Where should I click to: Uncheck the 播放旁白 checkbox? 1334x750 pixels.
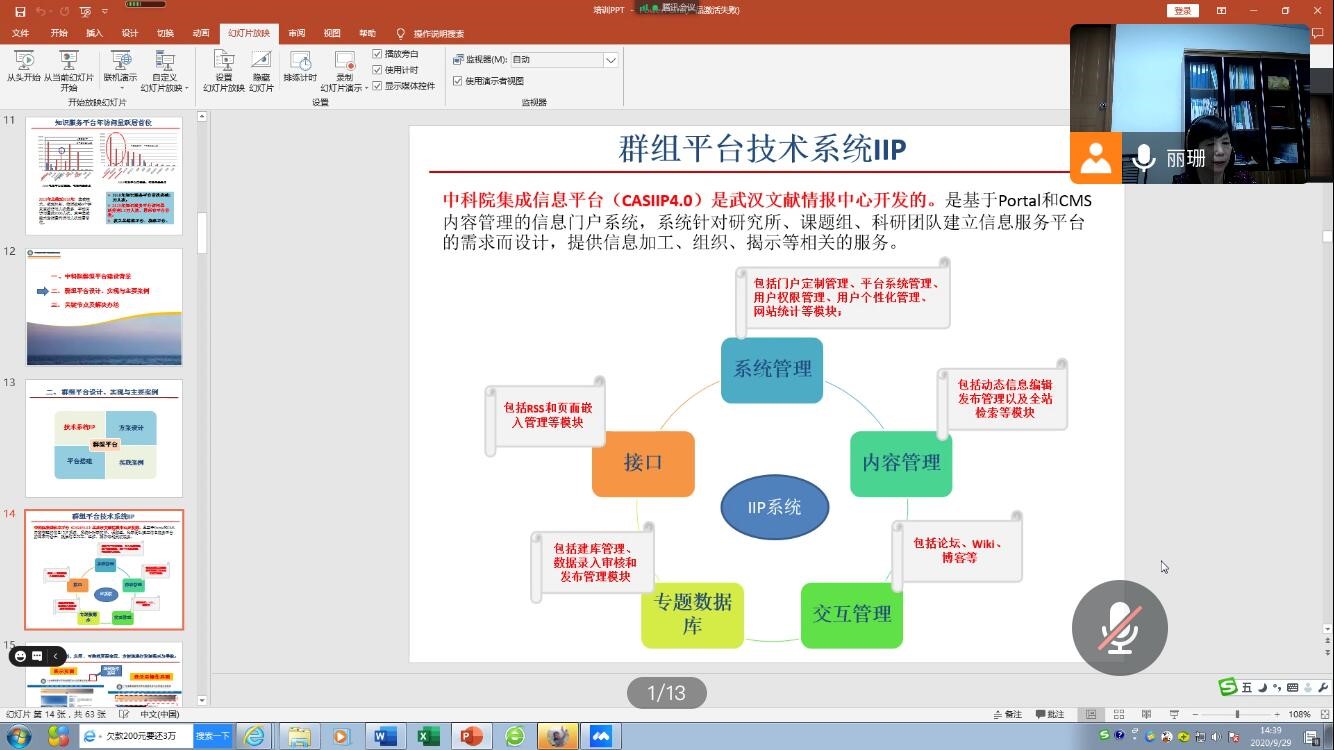377,54
